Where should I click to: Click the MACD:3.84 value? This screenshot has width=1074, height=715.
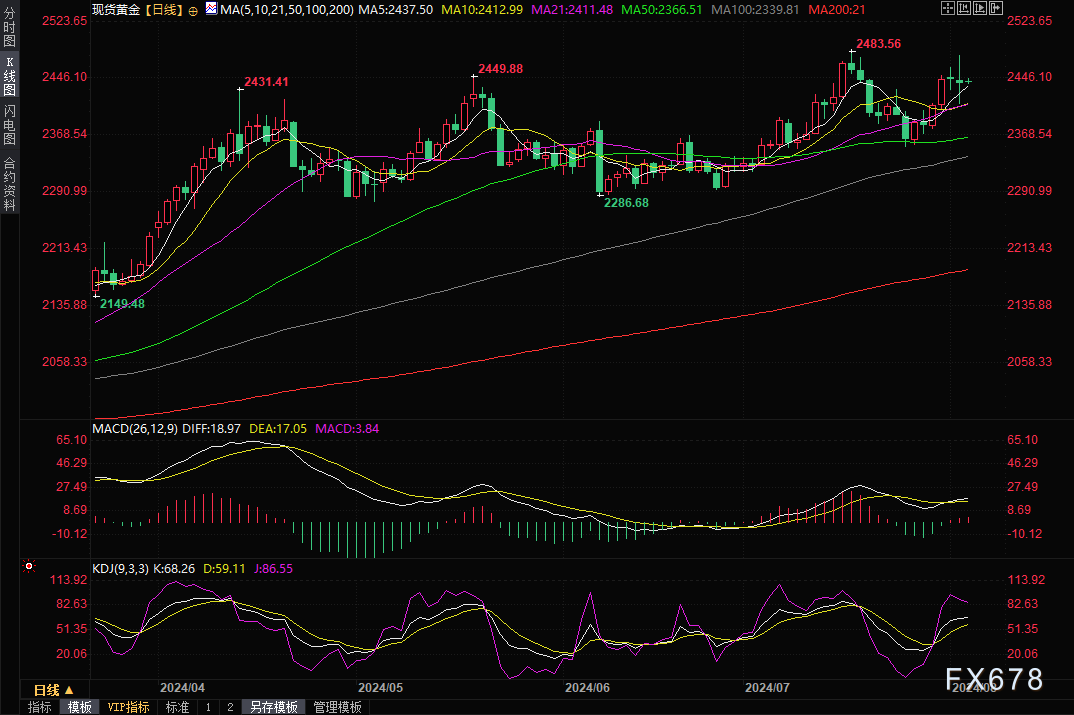pos(347,429)
